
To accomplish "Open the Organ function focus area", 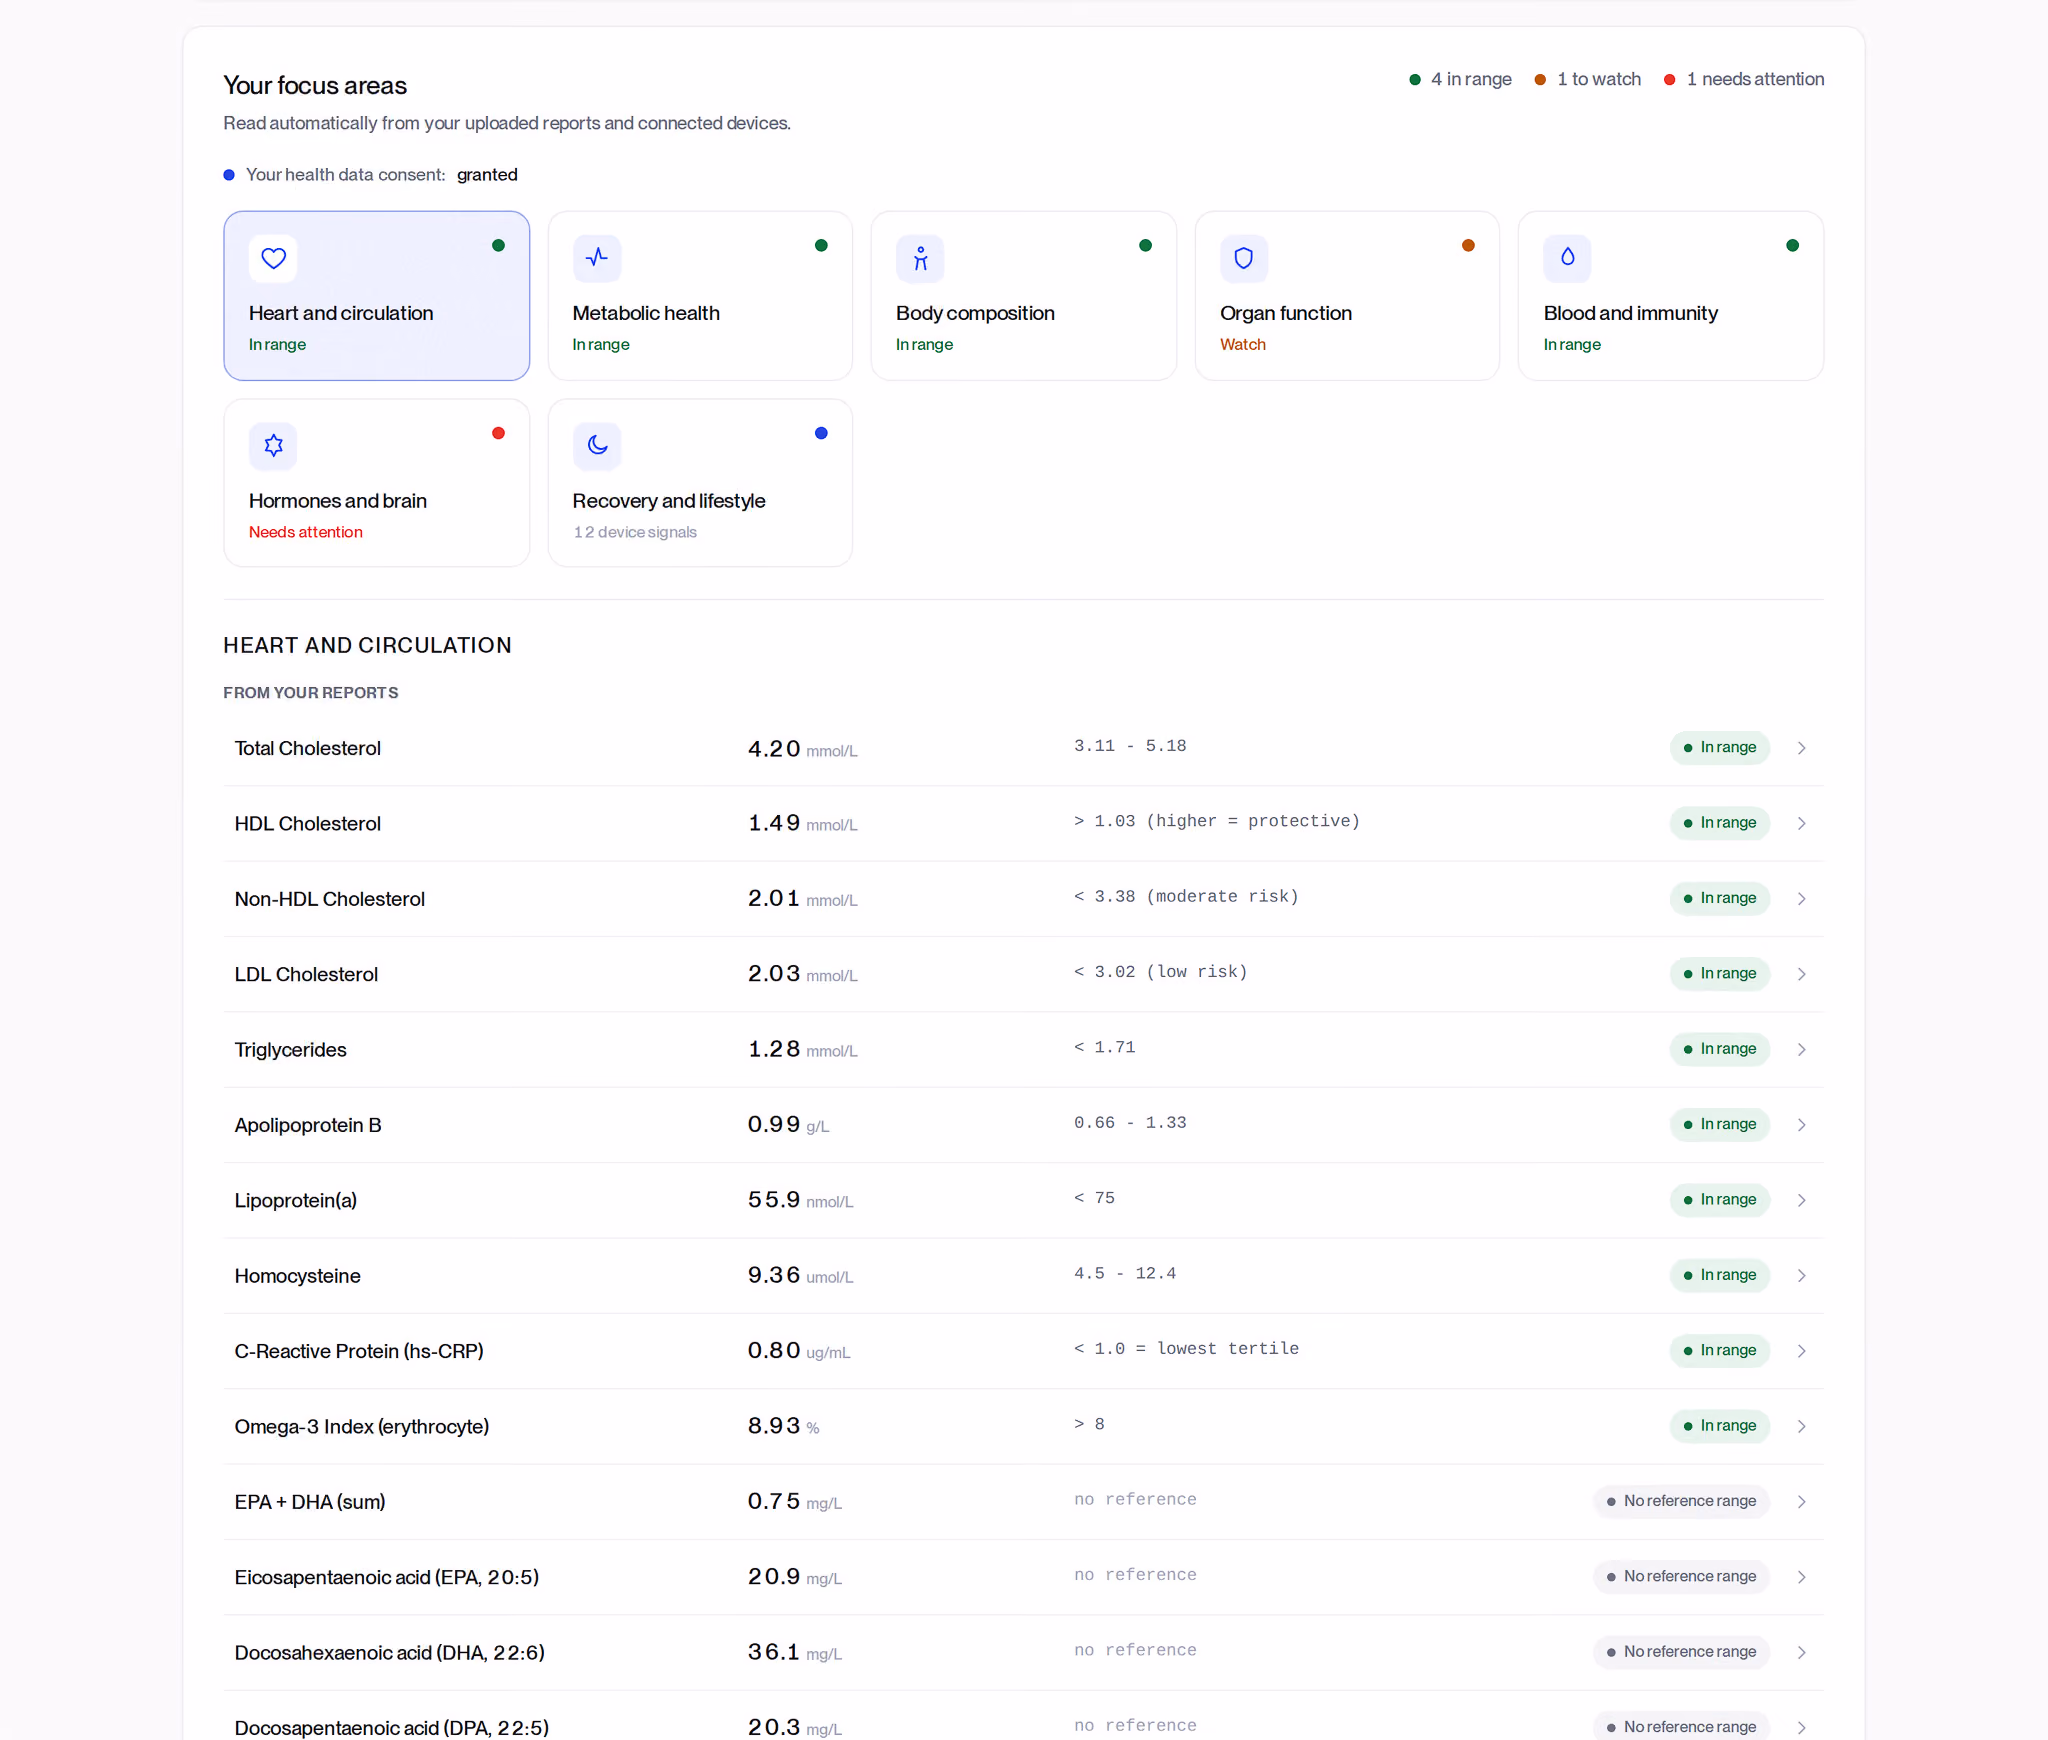I will (x=1347, y=295).
